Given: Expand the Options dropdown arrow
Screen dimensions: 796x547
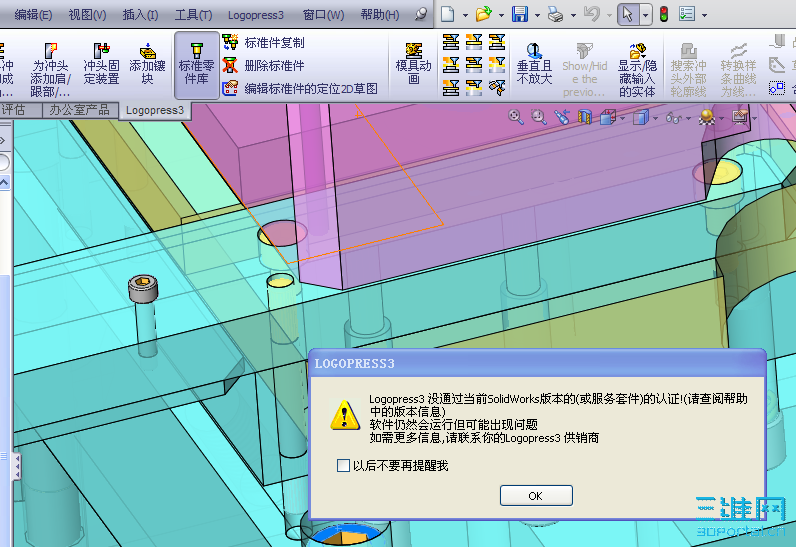Looking at the screenshot, I should tap(704, 15).
